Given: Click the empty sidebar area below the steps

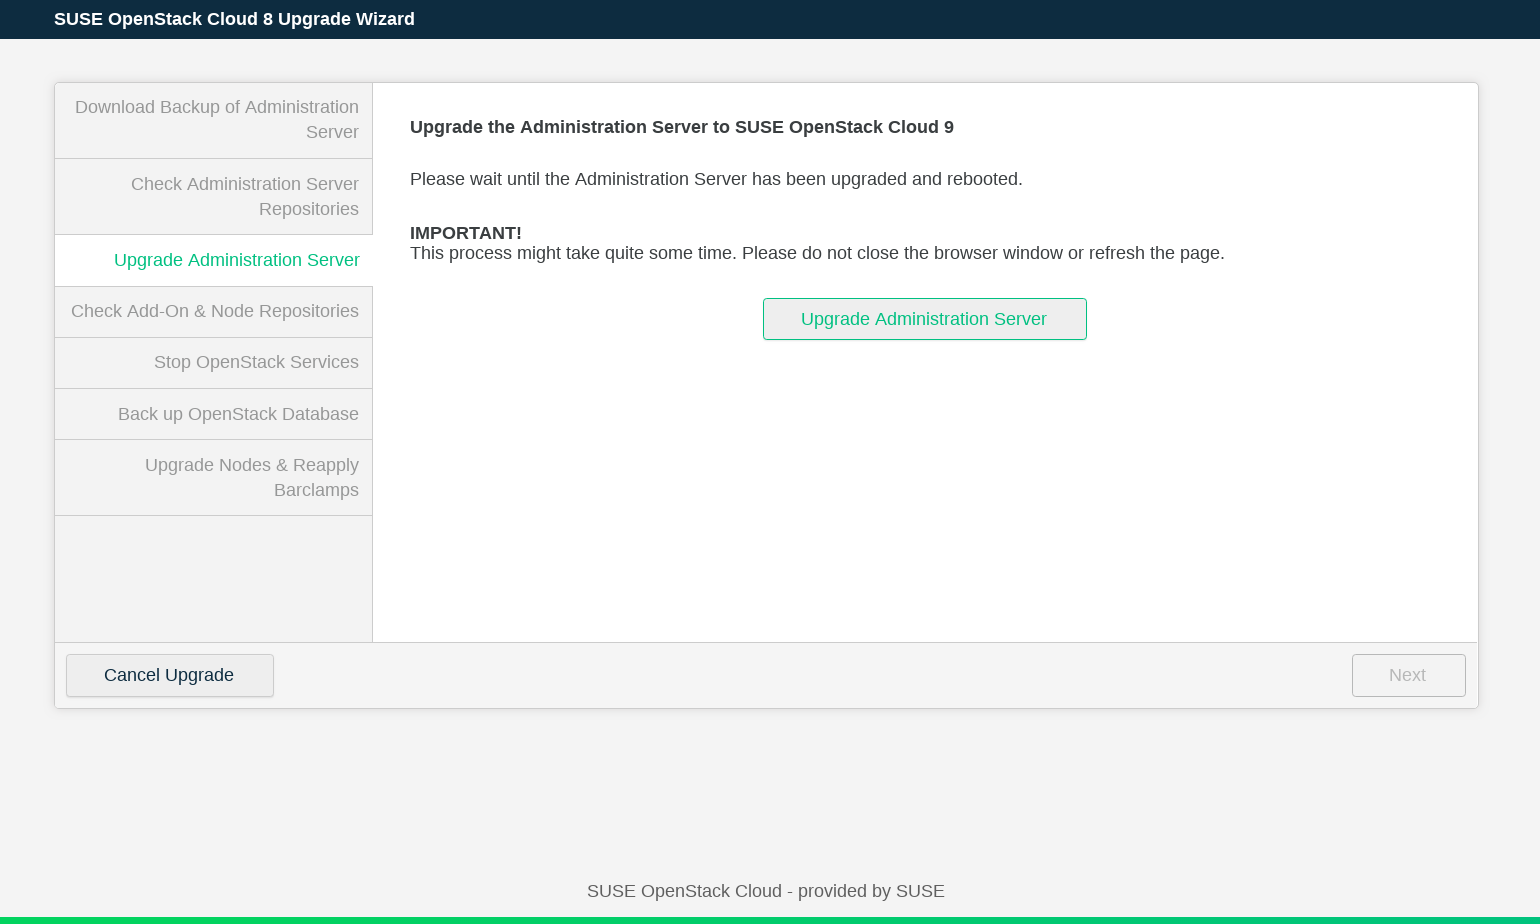Looking at the screenshot, I should pos(213,578).
